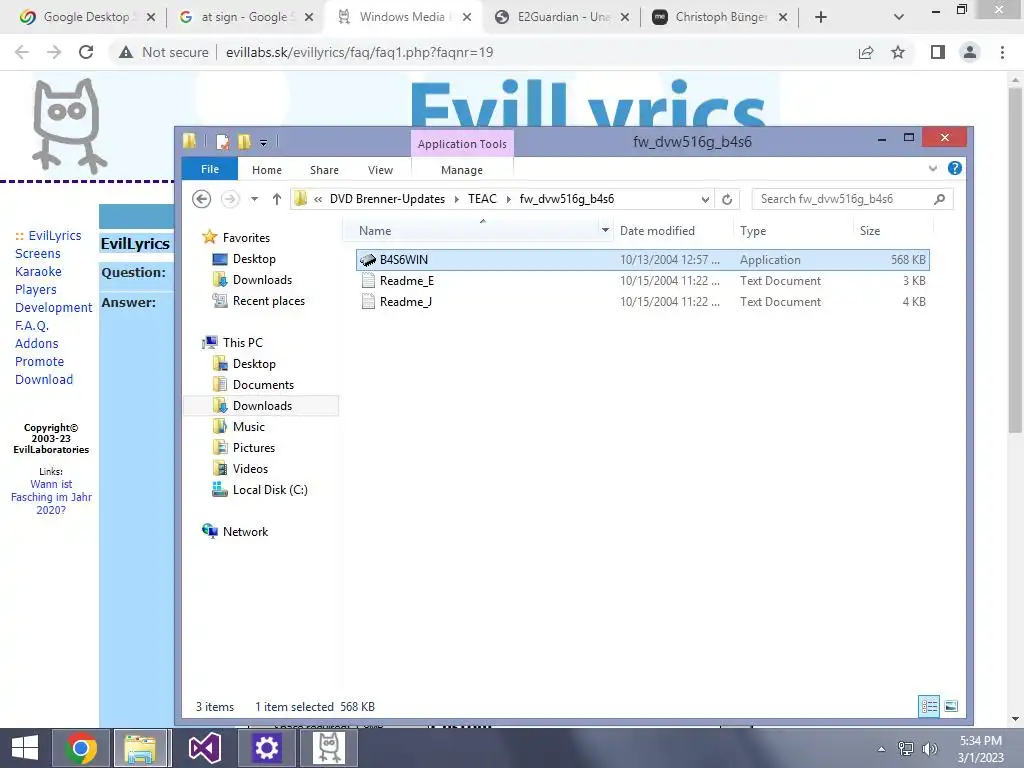The width and height of the screenshot is (1024, 768).
Task: Open Visual Studio from the taskbar
Action: [x=204, y=748]
